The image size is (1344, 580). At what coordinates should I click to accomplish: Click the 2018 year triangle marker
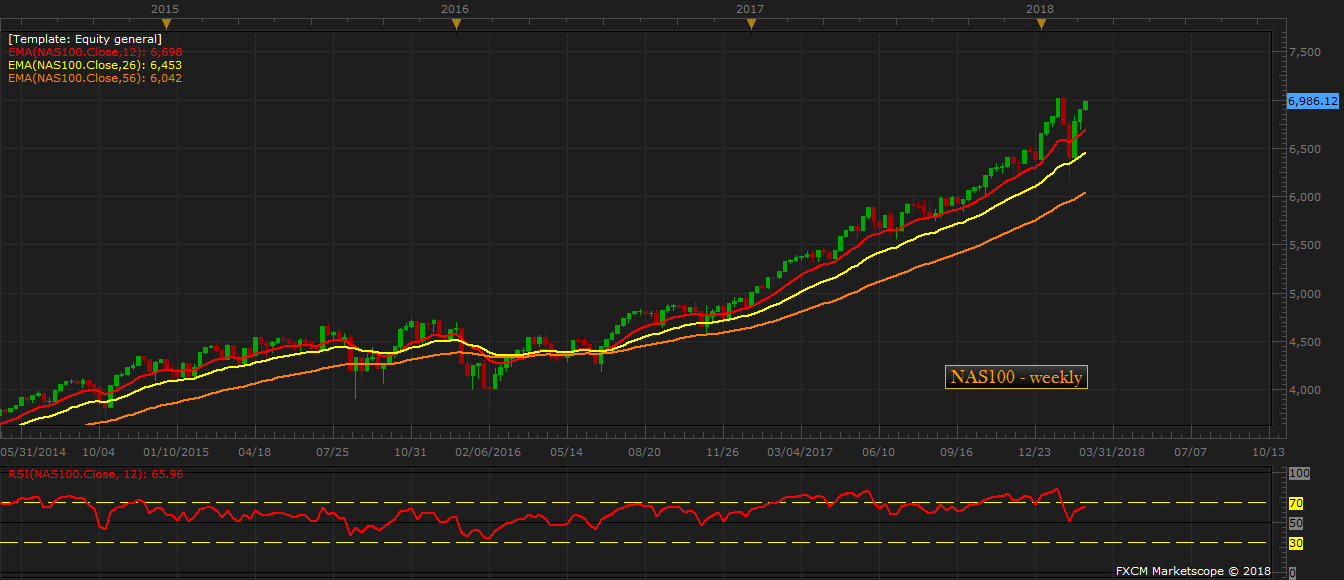(1041, 23)
